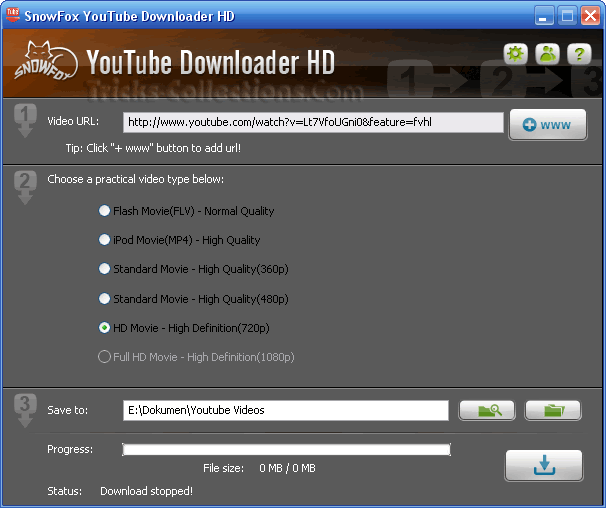Image resolution: width=606 pixels, height=508 pixels.
Task: Start the download with the arrow button
Action: tap(544, 465)
